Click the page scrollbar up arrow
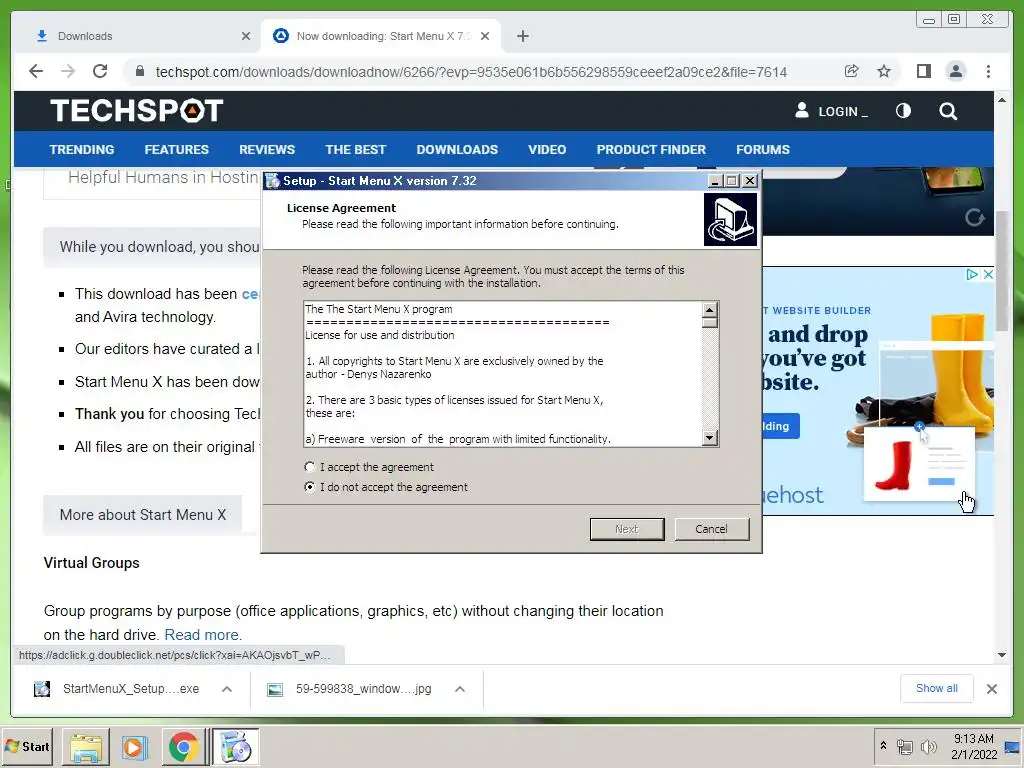This screenshot has width=1024, height=768. pyautogui.click(x=1002, y=100)
